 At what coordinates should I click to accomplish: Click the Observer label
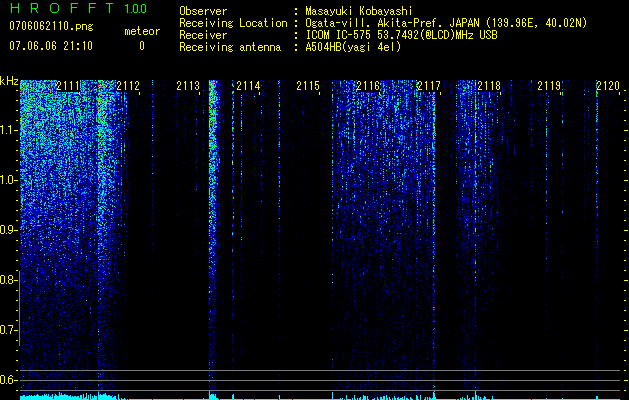[203, 11]
